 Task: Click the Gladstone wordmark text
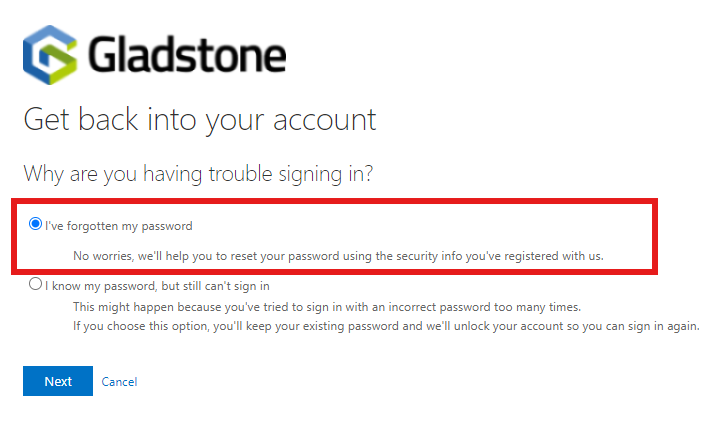click(x=187, y=55)
